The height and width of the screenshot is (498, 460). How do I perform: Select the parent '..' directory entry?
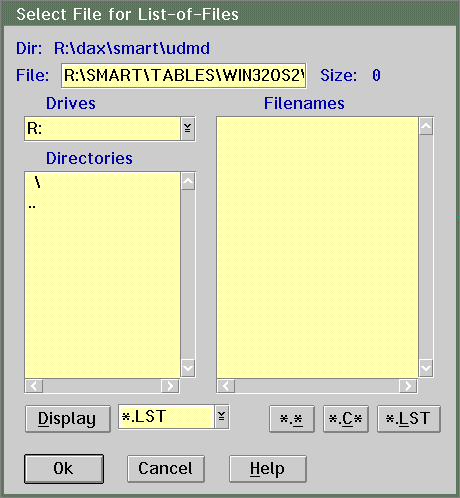32,206
